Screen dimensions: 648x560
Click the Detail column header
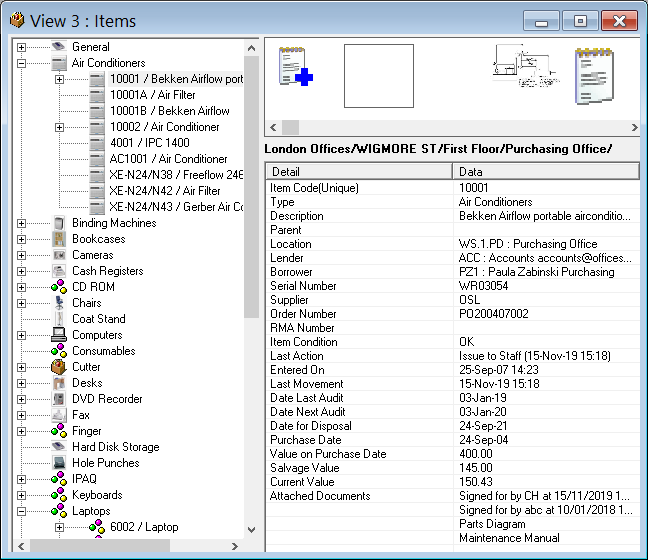click(359, 172)
